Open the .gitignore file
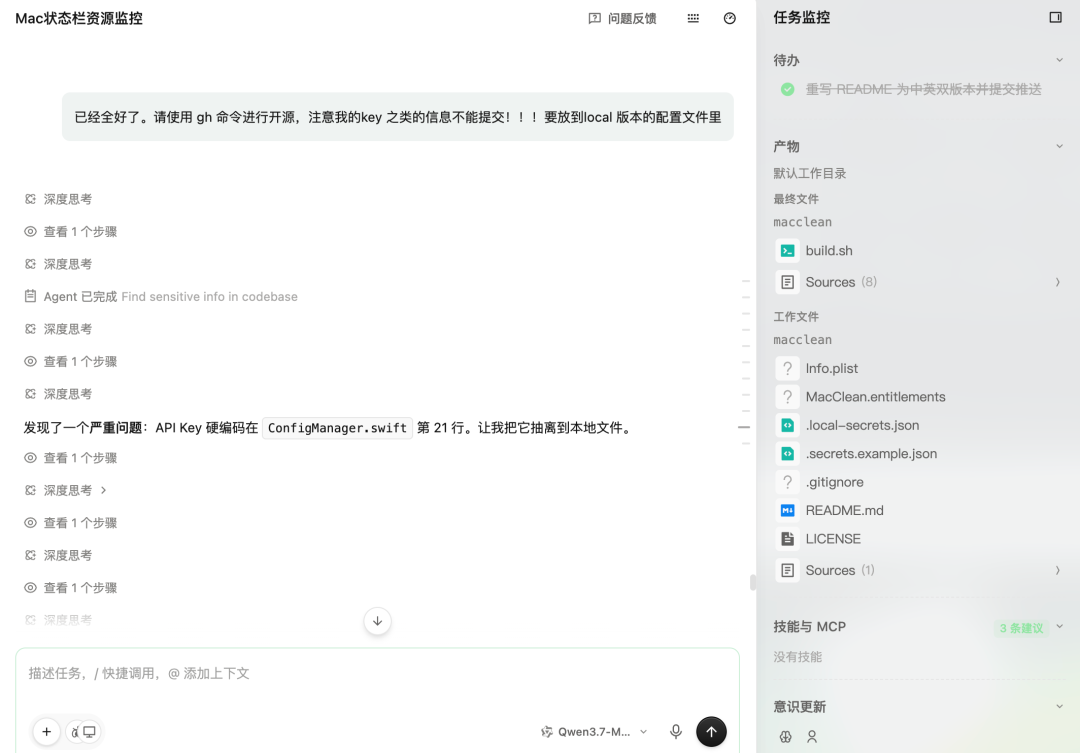This screenshot has width=1080, height=753. tap(834, 482)
